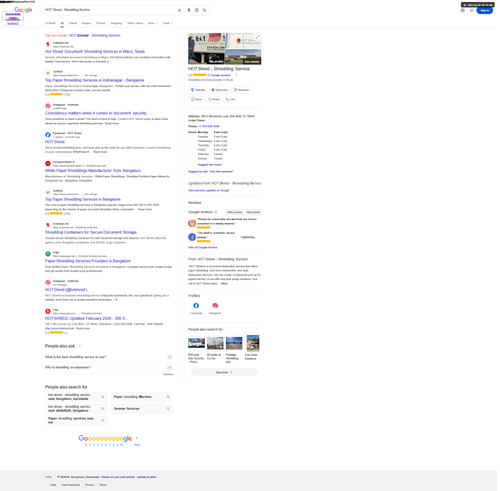500x491 pixels.
Task: Open the Facebook profile icon in knowledge panel
Action: (x=196, y=306)
